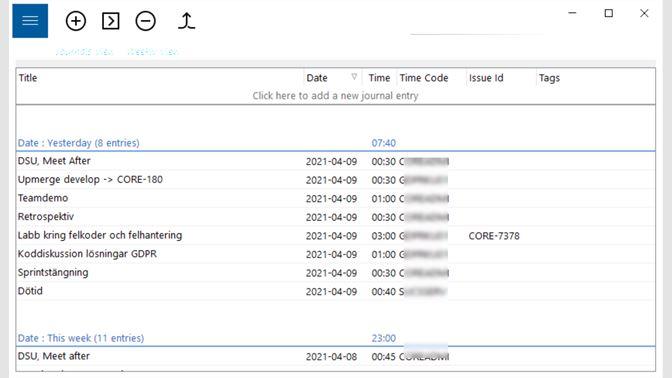
Task: Select the Dötid entry
Action: (336, 291)
